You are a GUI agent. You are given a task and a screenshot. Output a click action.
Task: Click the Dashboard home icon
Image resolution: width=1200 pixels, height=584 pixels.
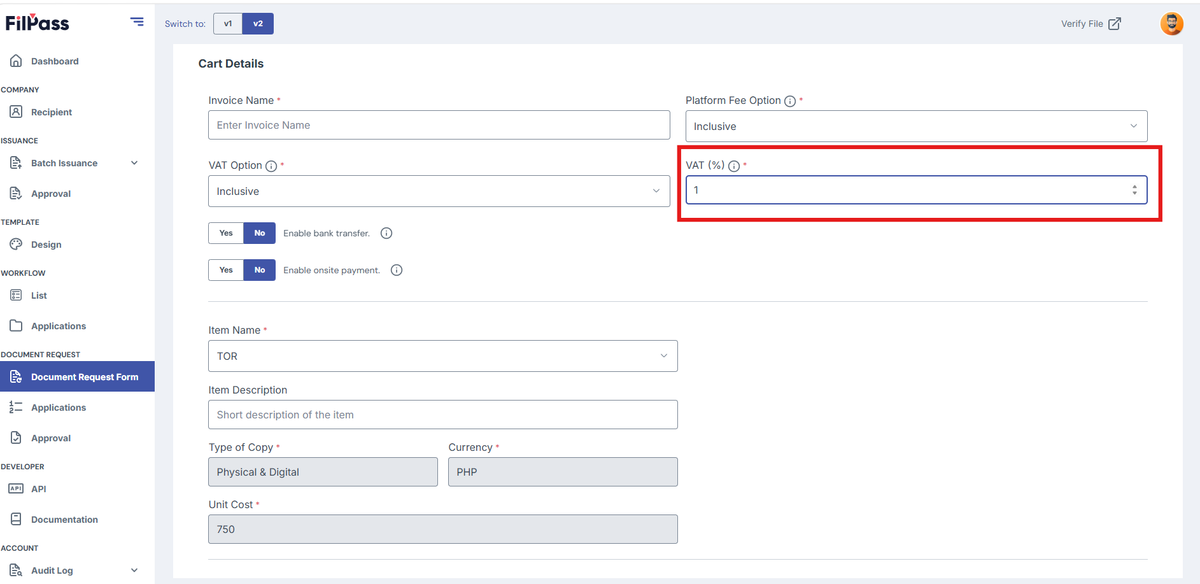pyautogui.click(x=15, y=61)
